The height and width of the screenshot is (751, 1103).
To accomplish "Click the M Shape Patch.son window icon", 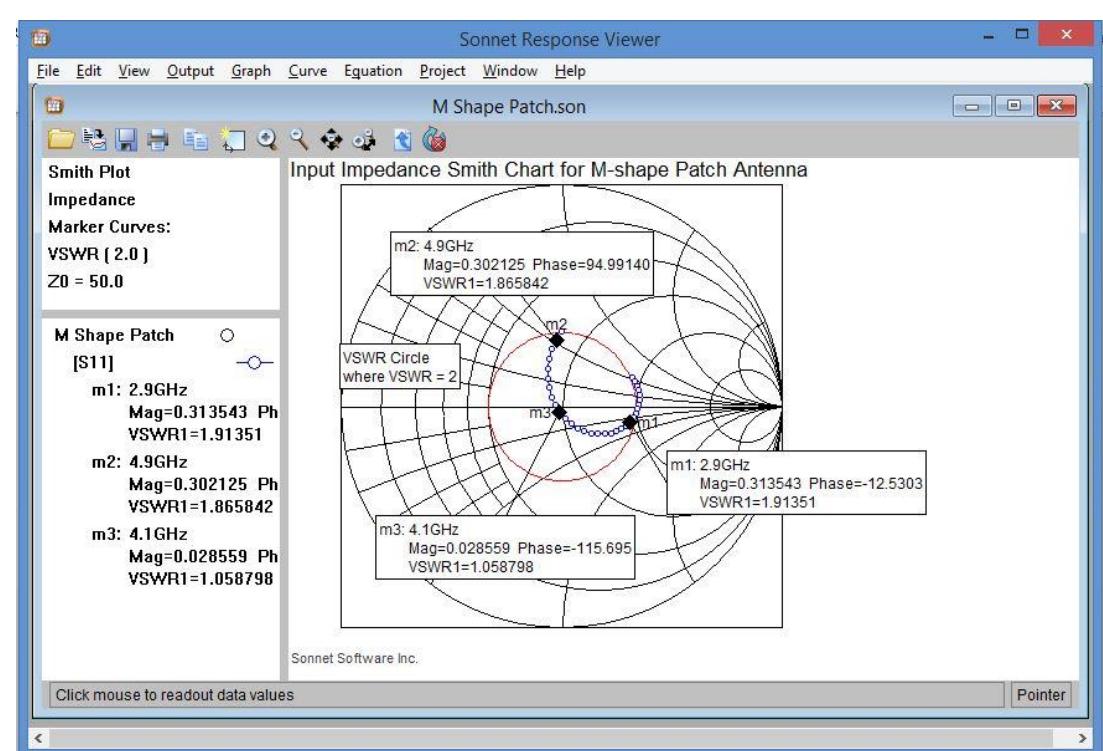I will pos(54,105).
